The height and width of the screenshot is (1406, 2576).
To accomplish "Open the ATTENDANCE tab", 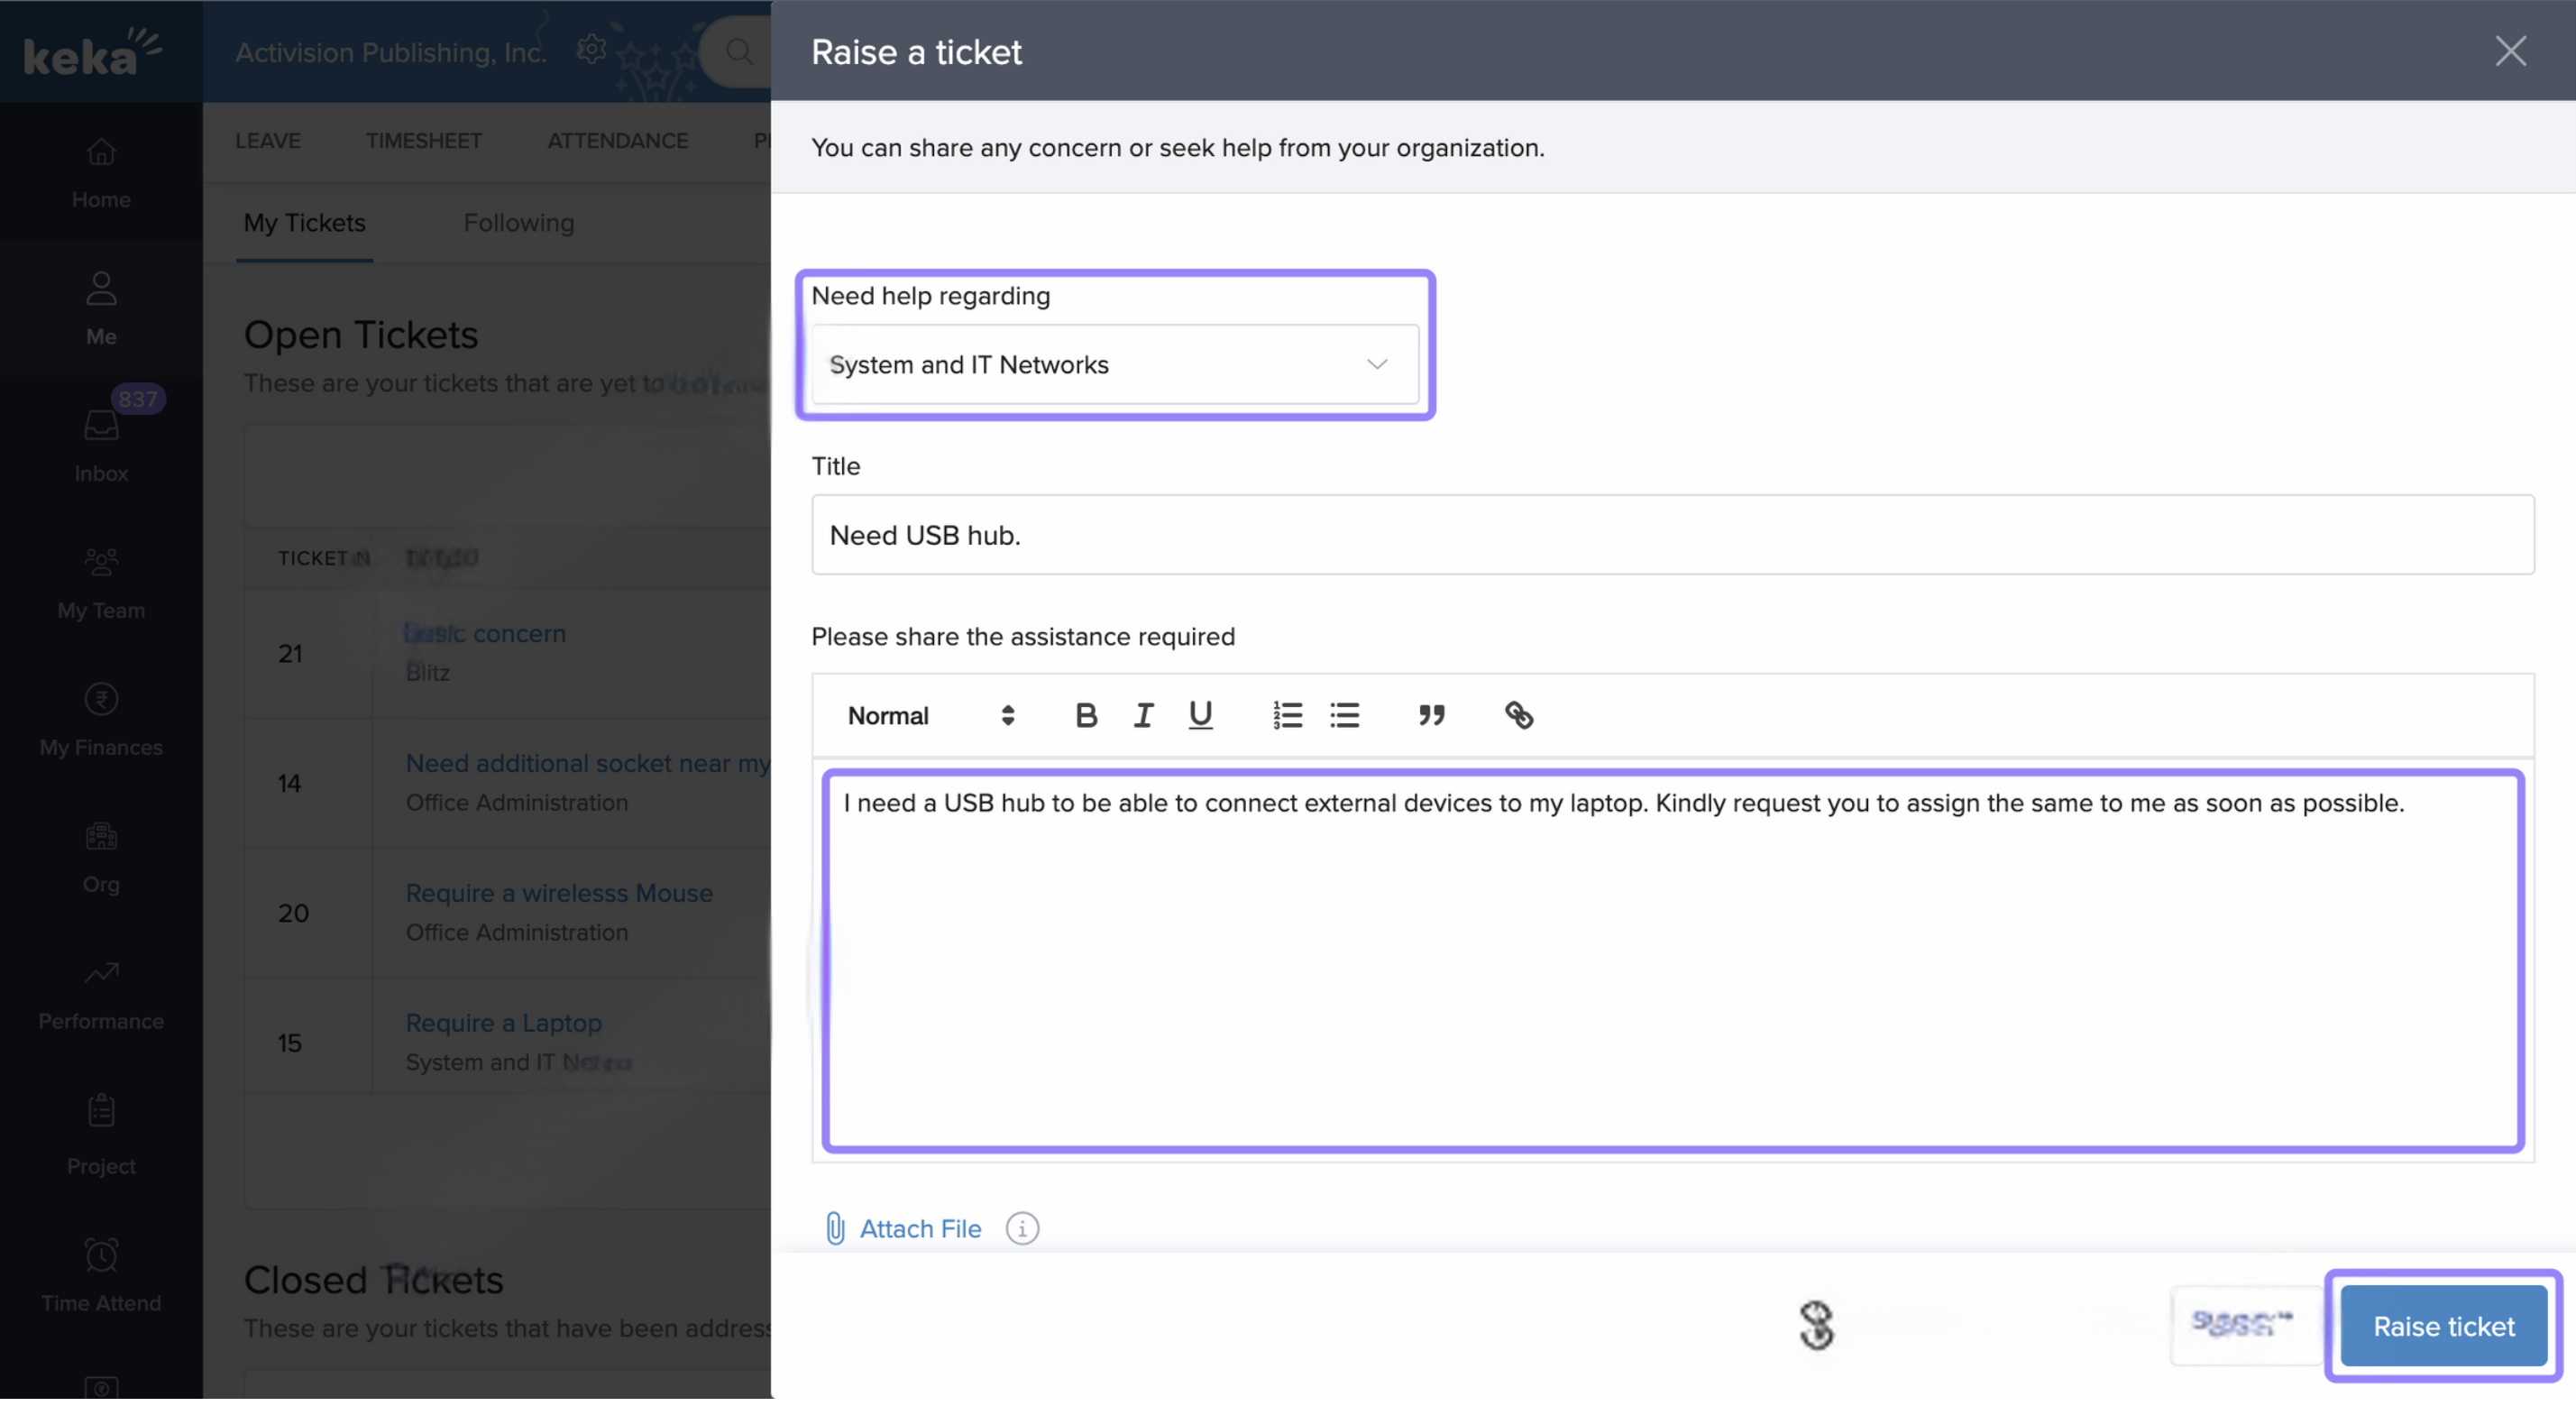I will coord(617,141).
